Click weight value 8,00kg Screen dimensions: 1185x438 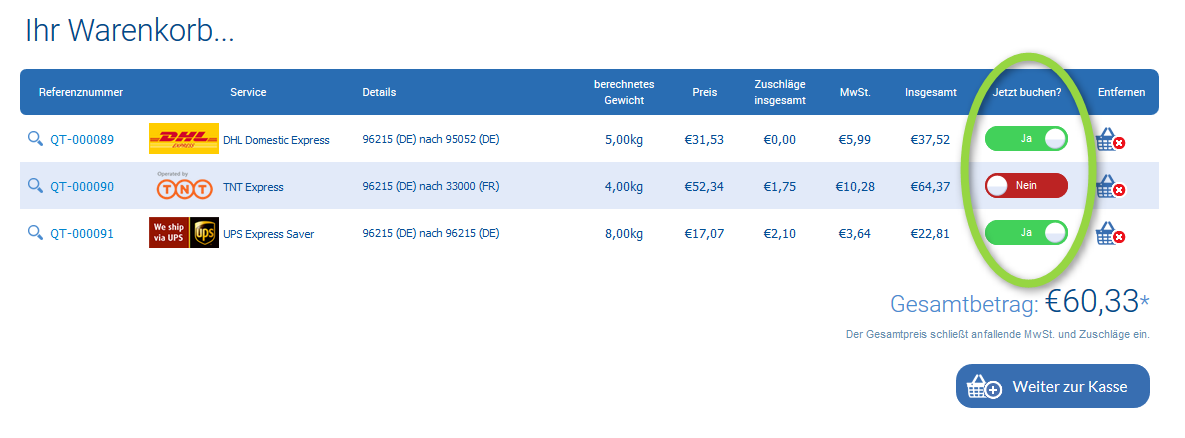(624, 233)
